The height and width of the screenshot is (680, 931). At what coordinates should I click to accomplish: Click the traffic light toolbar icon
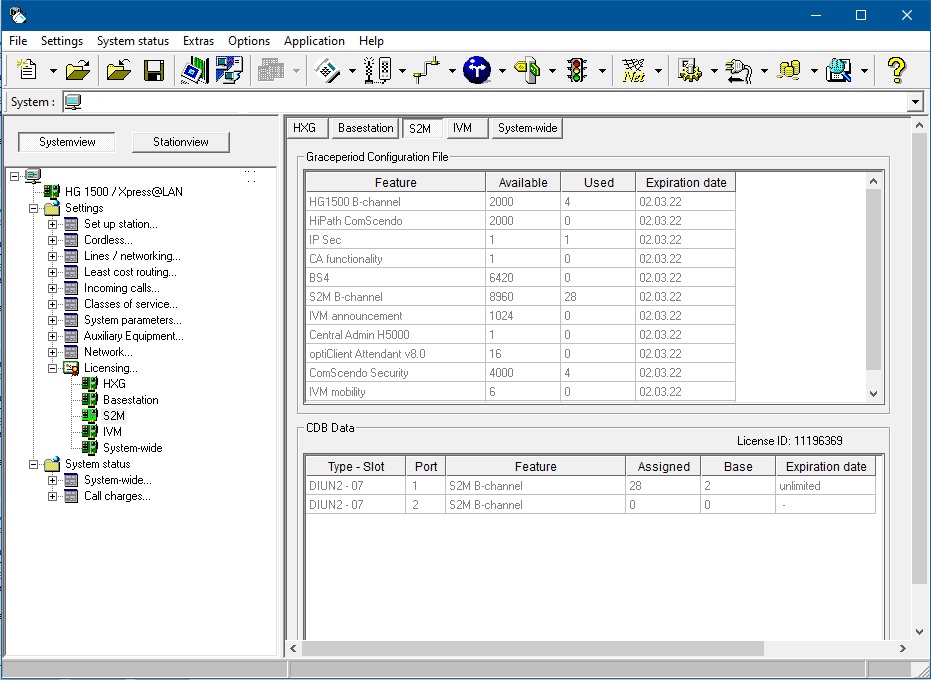tap(576, 71)
